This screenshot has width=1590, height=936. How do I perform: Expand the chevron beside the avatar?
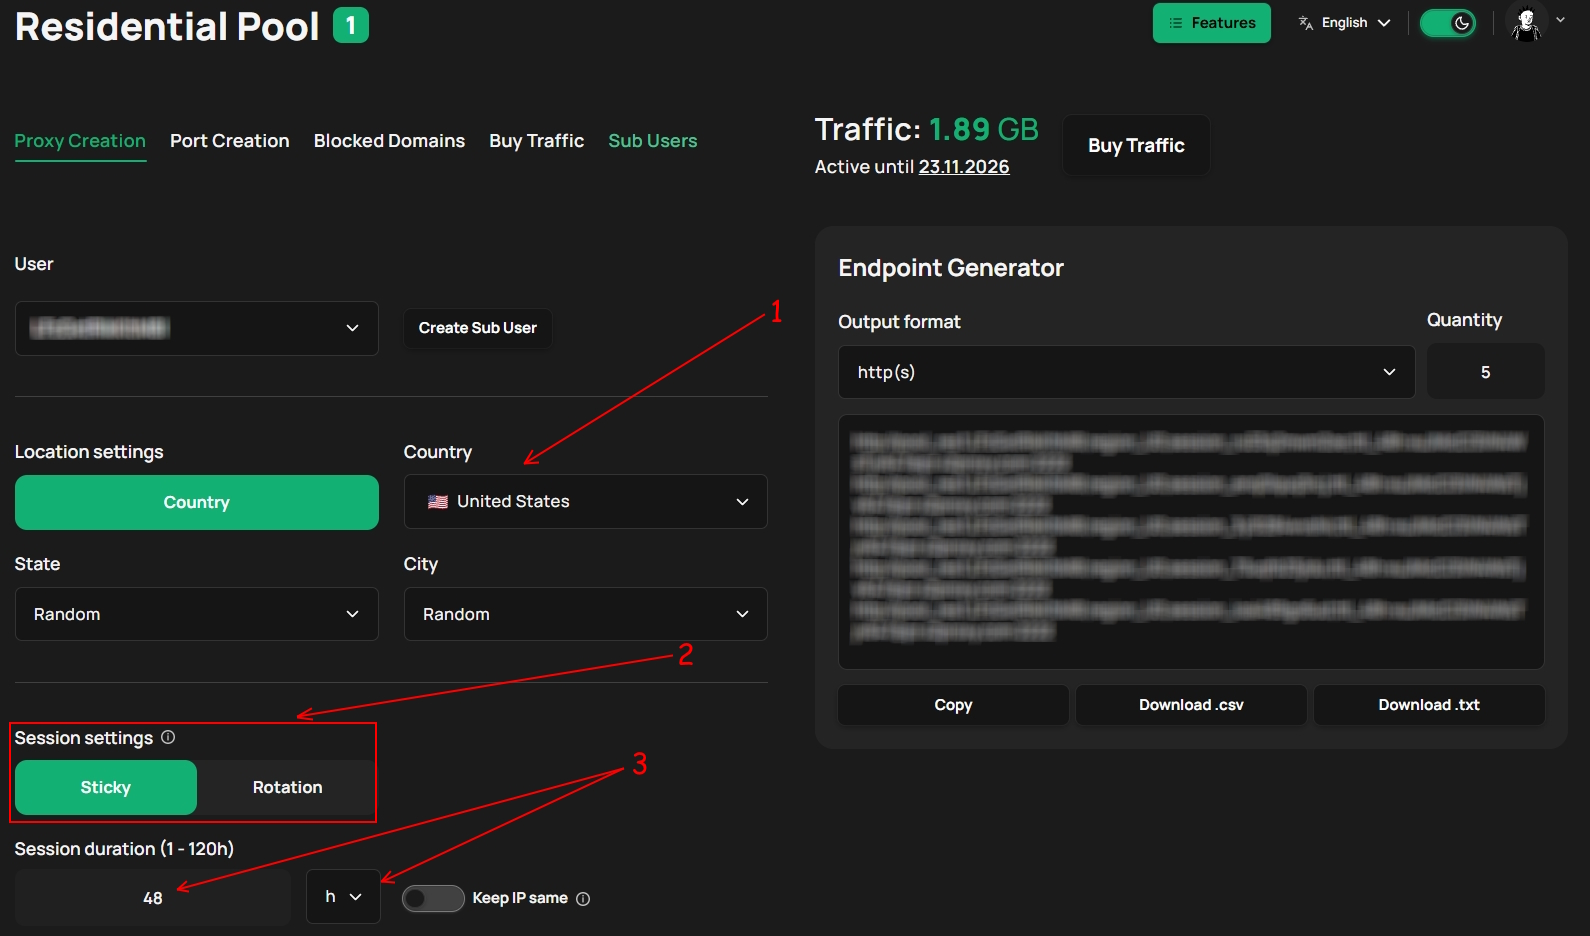1560,20
